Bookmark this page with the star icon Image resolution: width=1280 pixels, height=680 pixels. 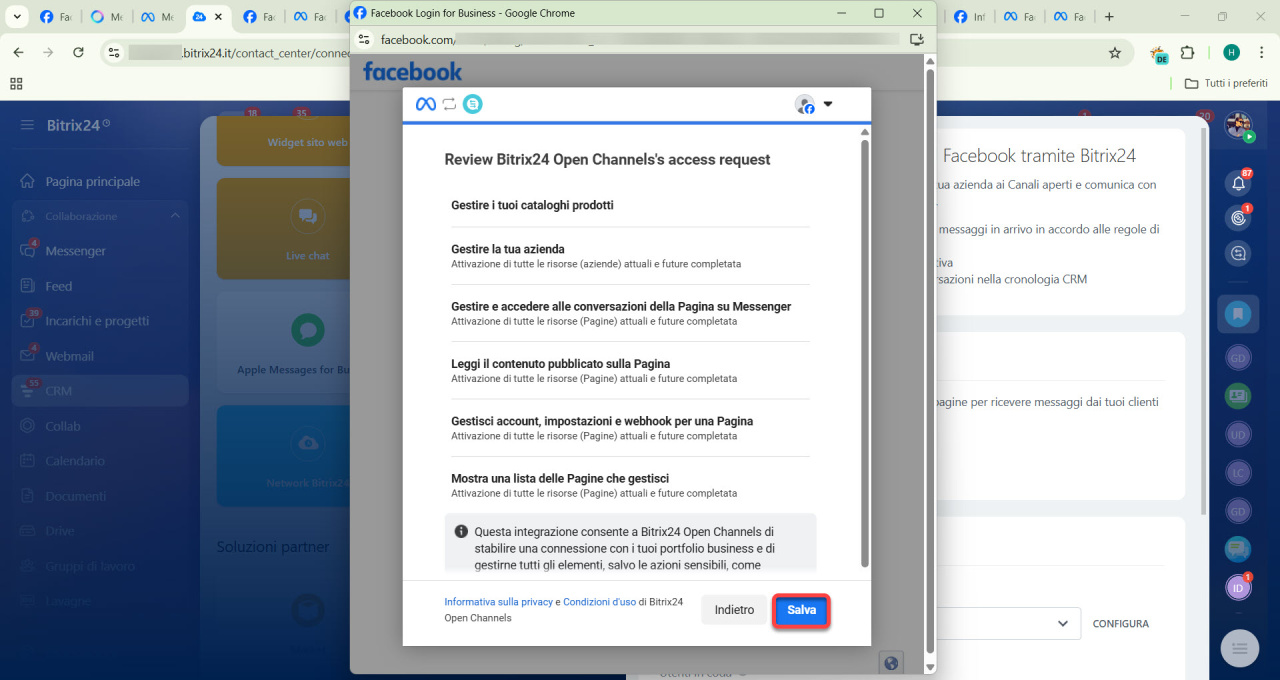[x=1115, y=53]
